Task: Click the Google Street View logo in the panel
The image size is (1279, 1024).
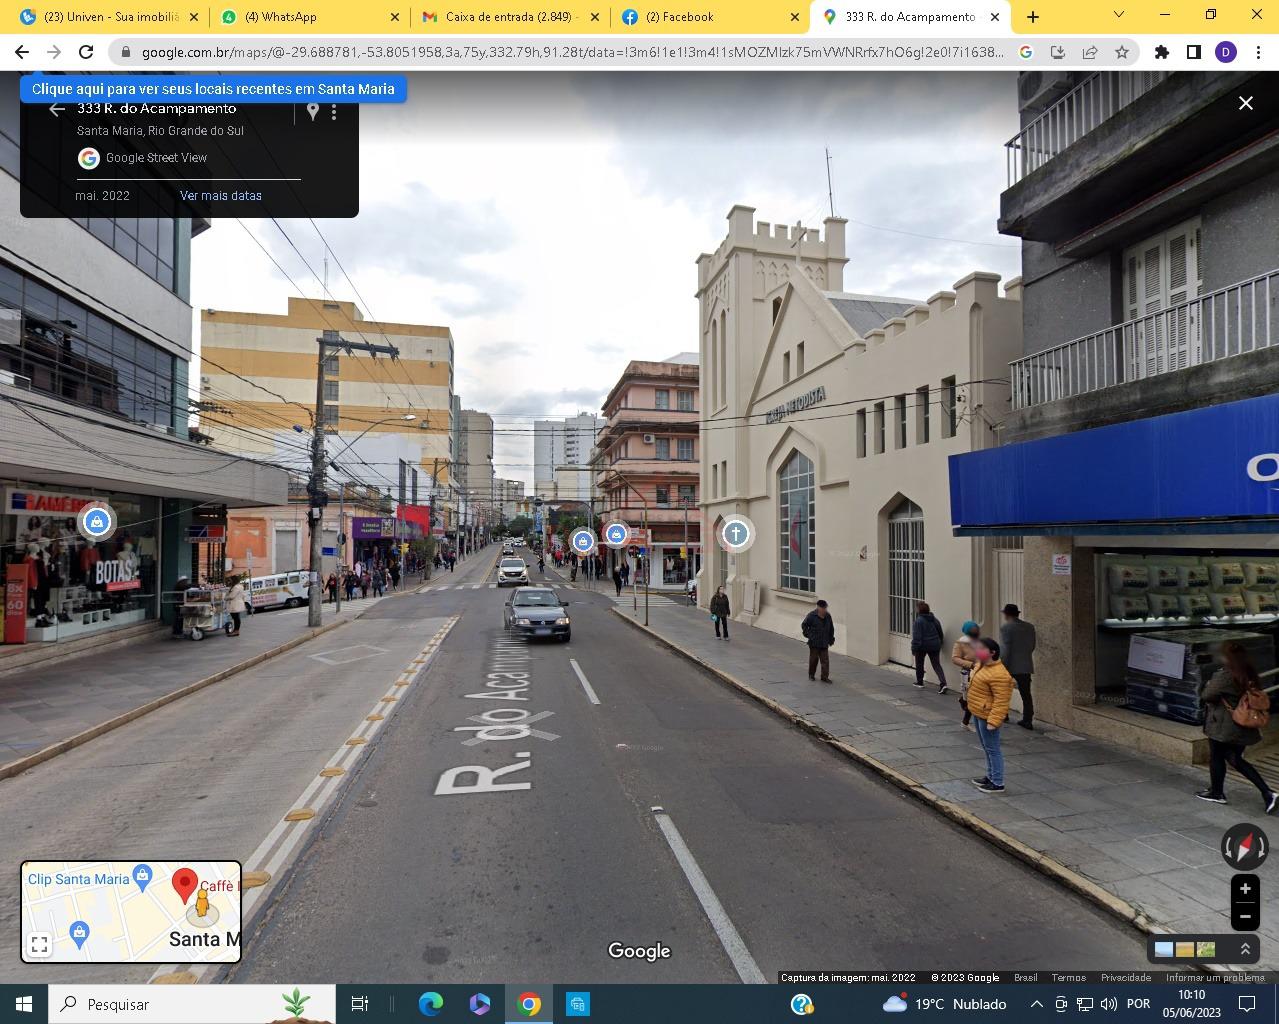Action: tap(89, 157)
